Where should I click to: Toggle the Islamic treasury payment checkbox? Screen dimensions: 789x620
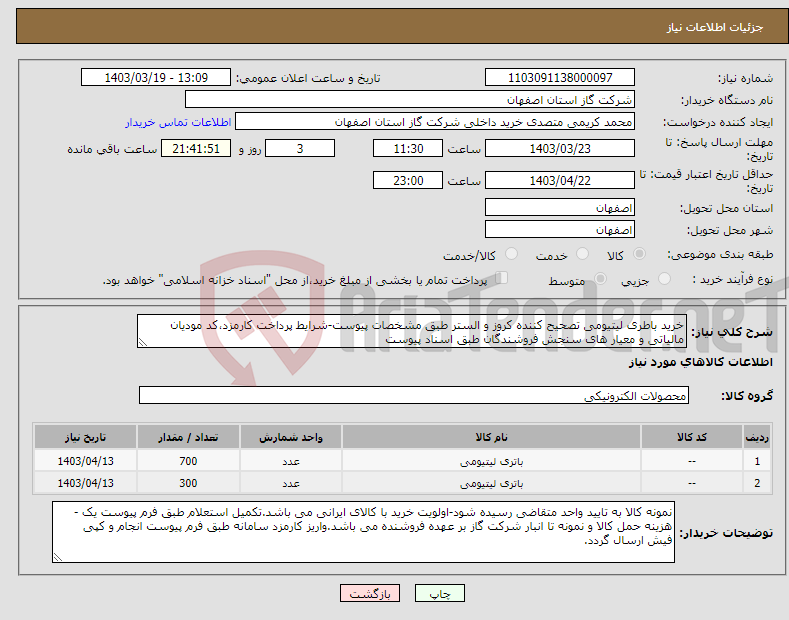pyautogui.click(x=502, y=278)
